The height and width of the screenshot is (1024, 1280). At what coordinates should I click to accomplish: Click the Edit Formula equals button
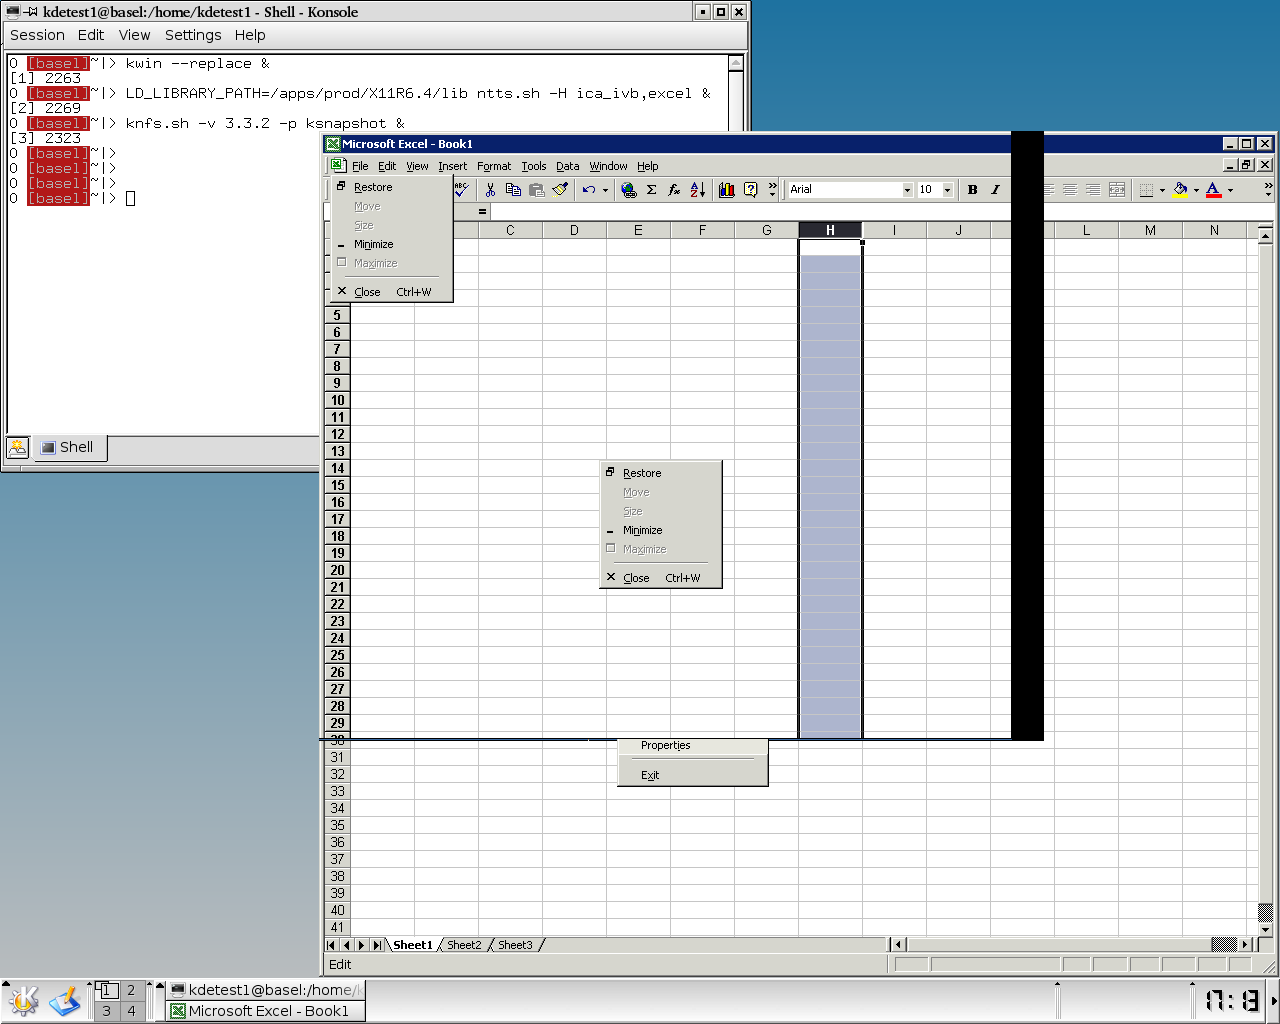click(x=482, y=211)
